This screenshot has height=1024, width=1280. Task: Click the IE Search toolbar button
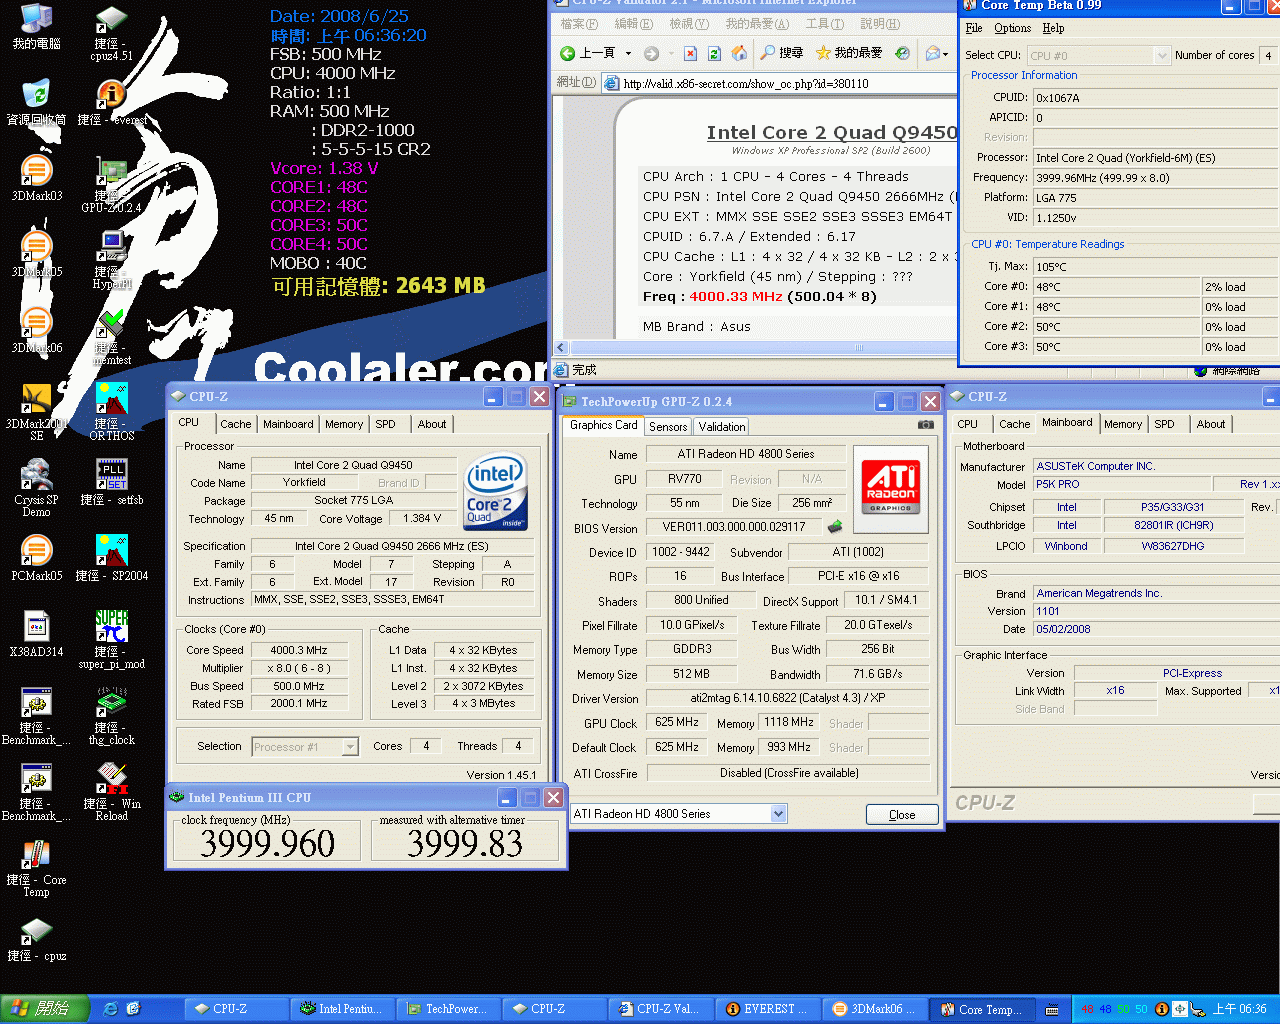click(x=782, y=53)
